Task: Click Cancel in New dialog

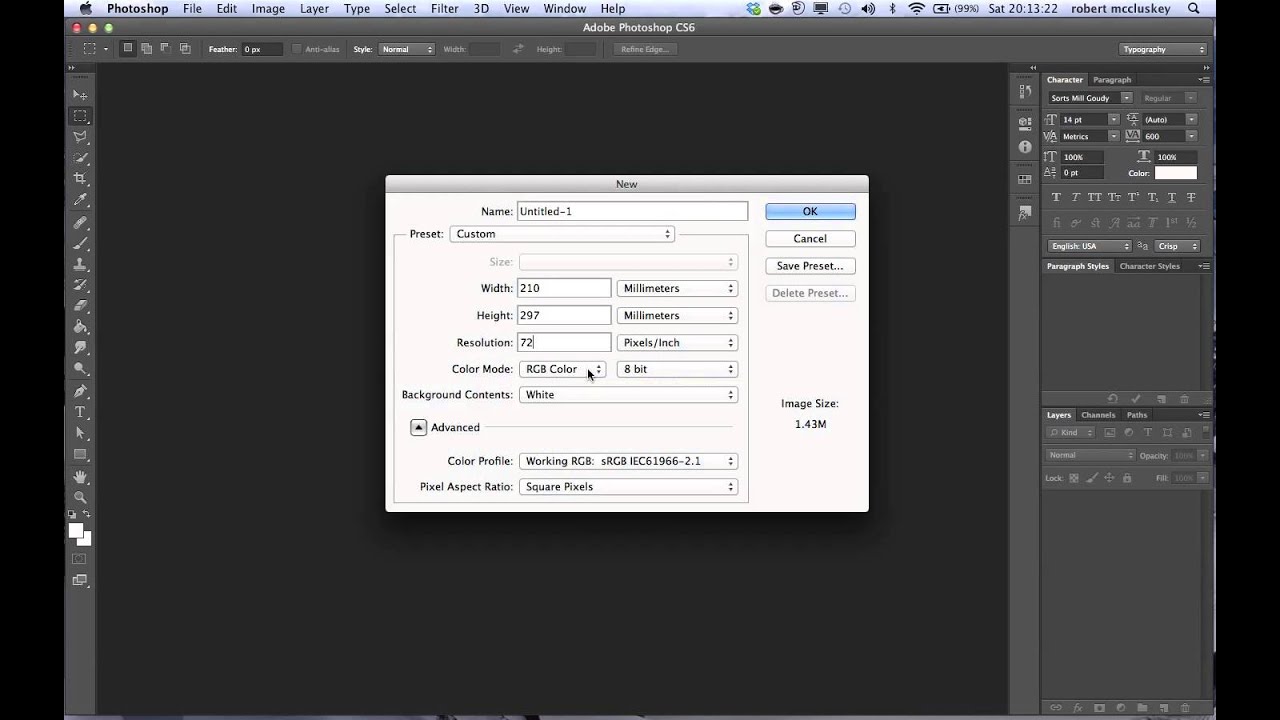Action: point(810,239)
